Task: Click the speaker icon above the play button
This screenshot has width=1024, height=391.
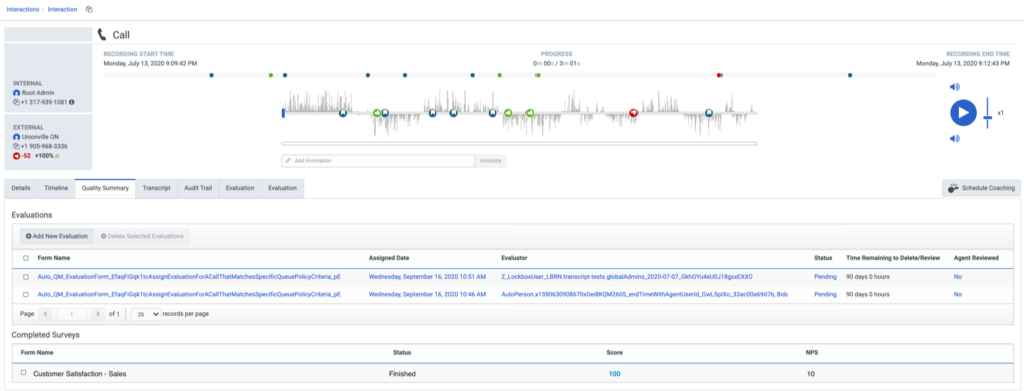Action: [x=954, y=87]
